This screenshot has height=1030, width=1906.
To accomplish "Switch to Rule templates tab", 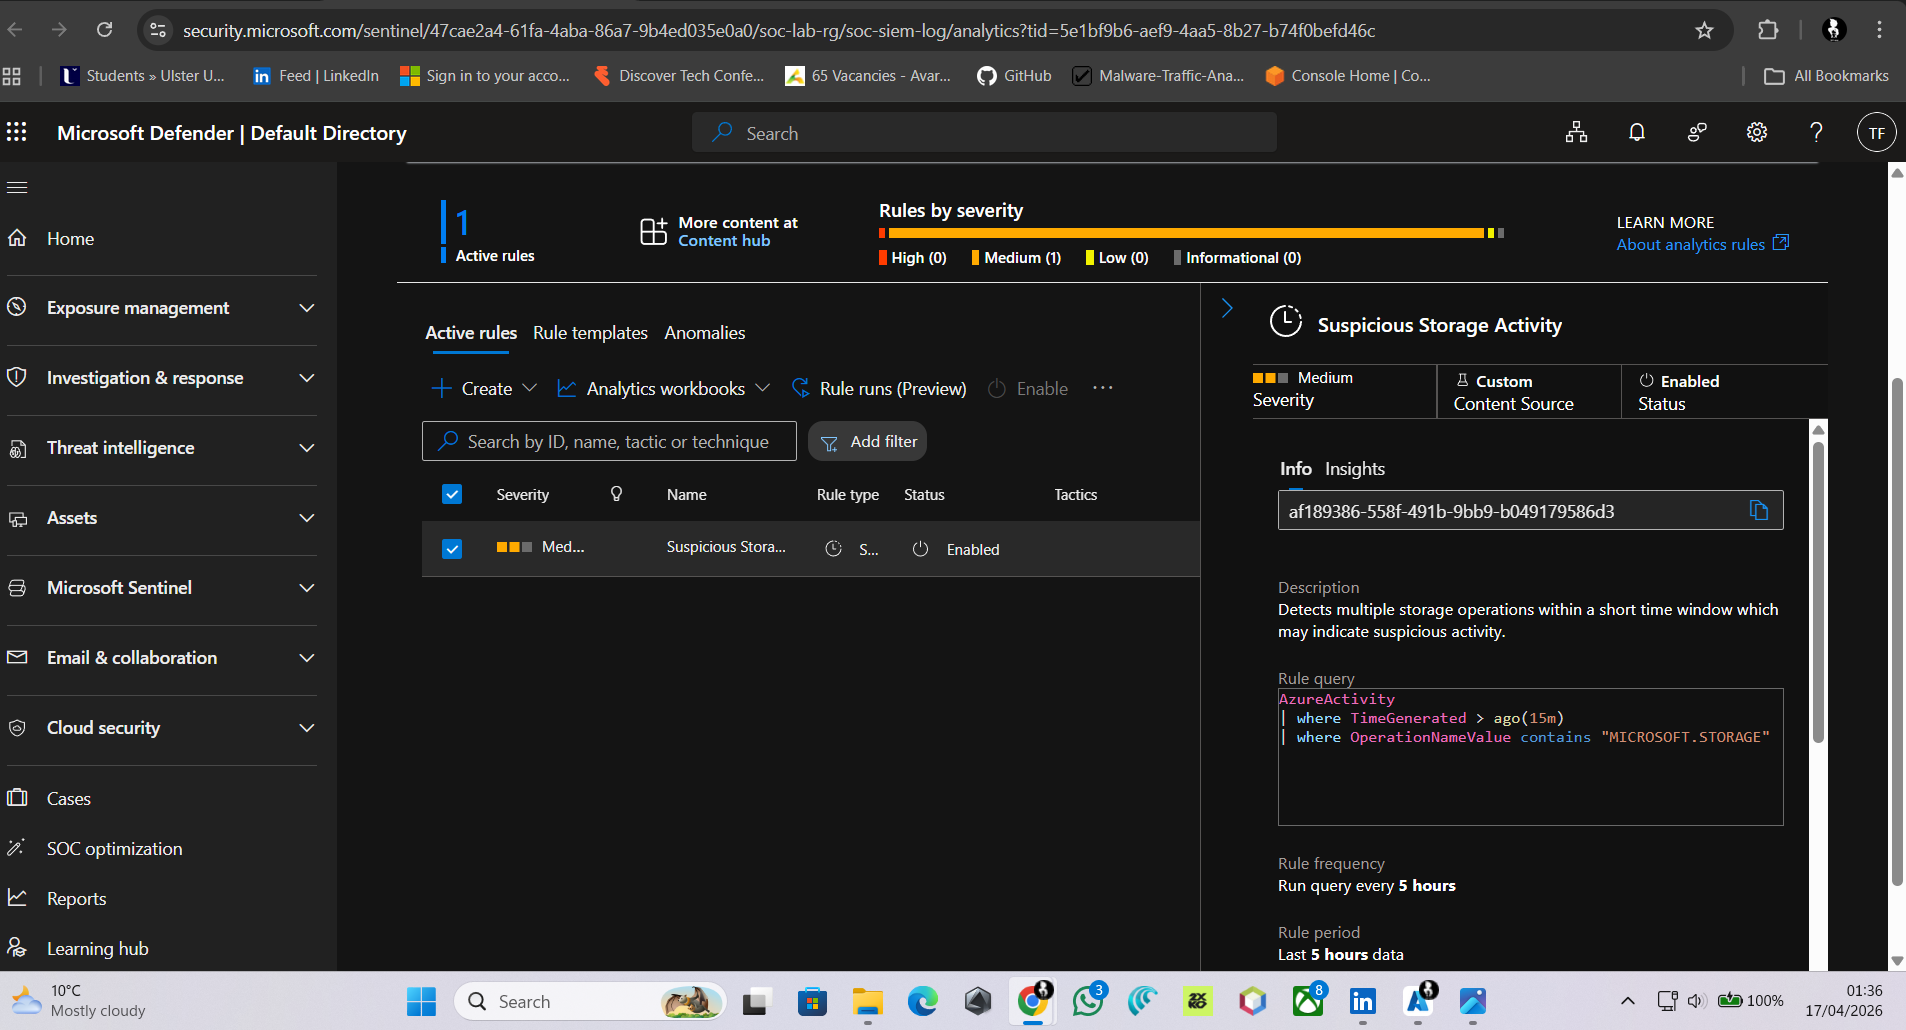I will [590, 333].
